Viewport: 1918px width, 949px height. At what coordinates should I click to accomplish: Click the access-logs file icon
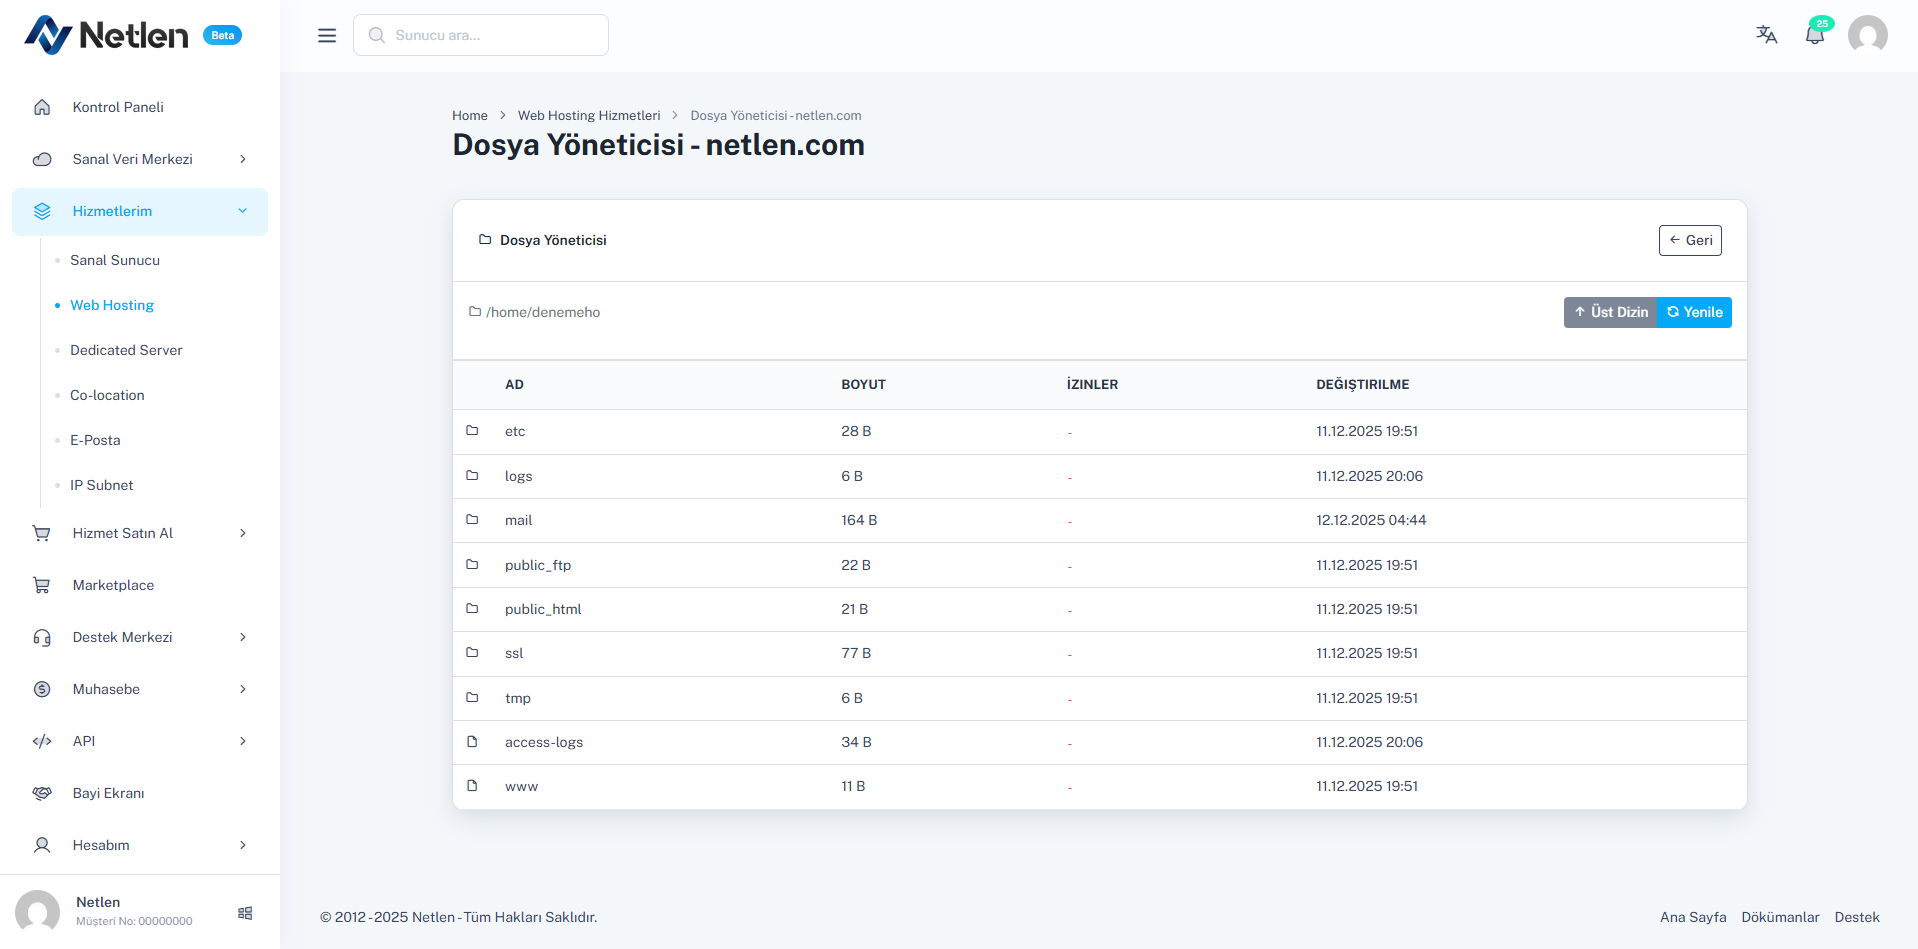click(x=472, y=742)
